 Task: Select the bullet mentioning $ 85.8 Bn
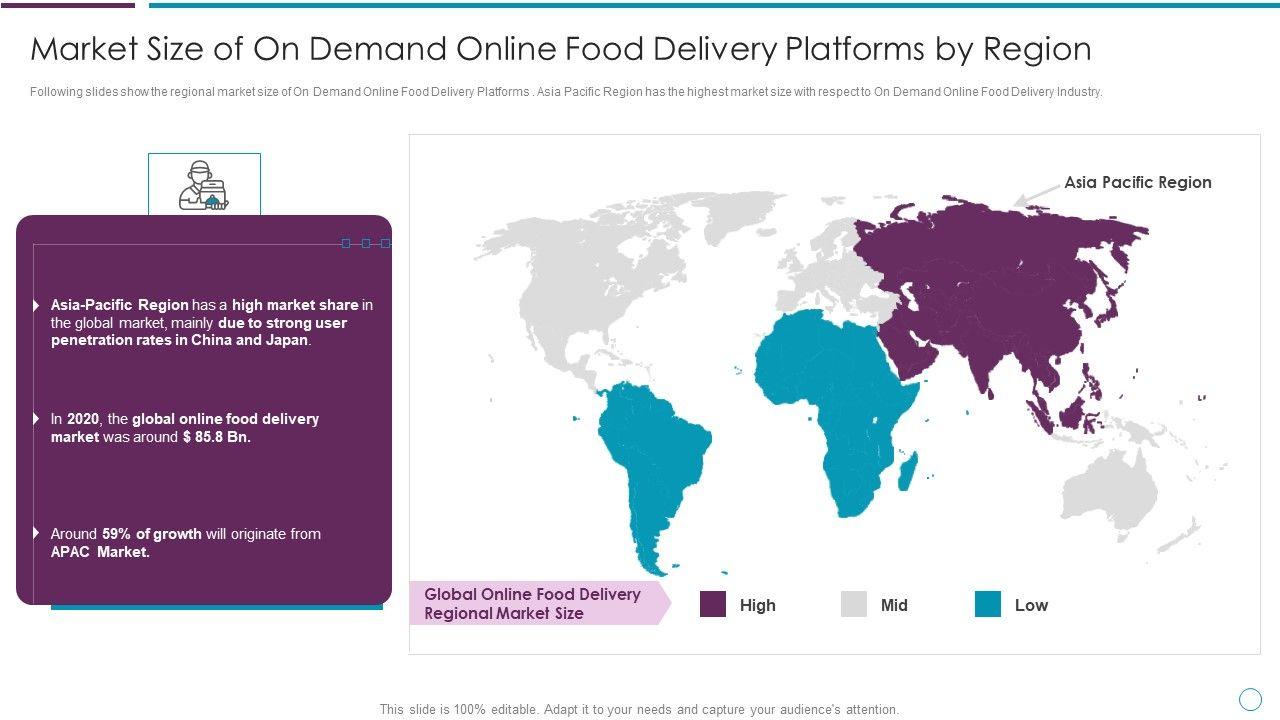(x=185, y=428)
